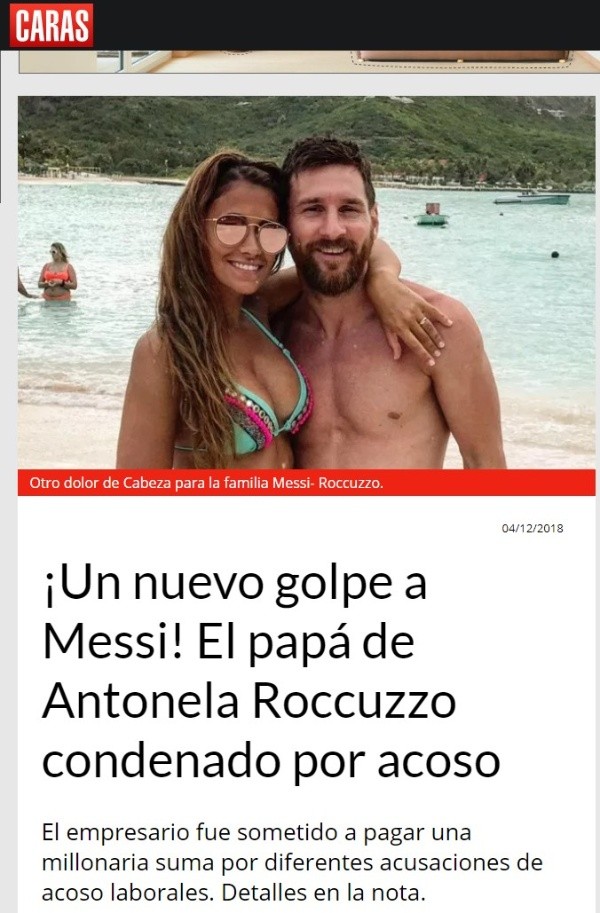Click the CARAS logo in the header
Screen dimensions: 600x913
(x=51, y=25)
